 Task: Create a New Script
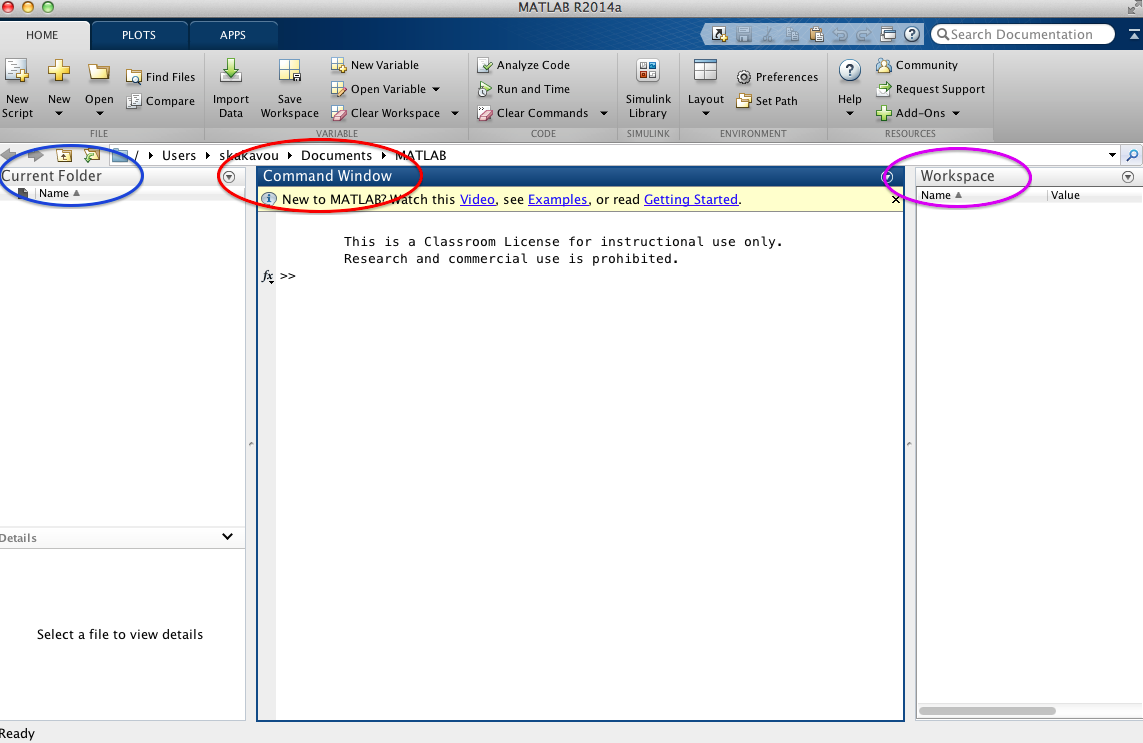[x=17, y=88]
